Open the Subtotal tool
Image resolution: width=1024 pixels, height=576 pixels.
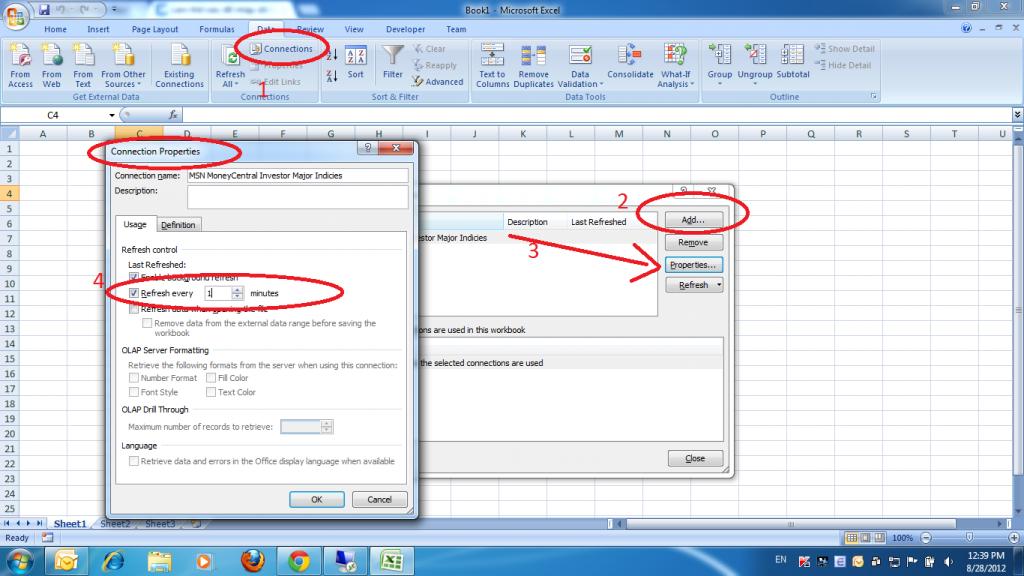[793, 62]
